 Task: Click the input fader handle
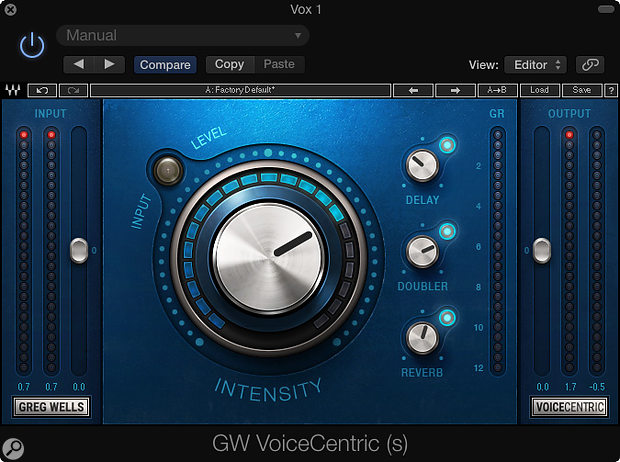coord(79,250)
